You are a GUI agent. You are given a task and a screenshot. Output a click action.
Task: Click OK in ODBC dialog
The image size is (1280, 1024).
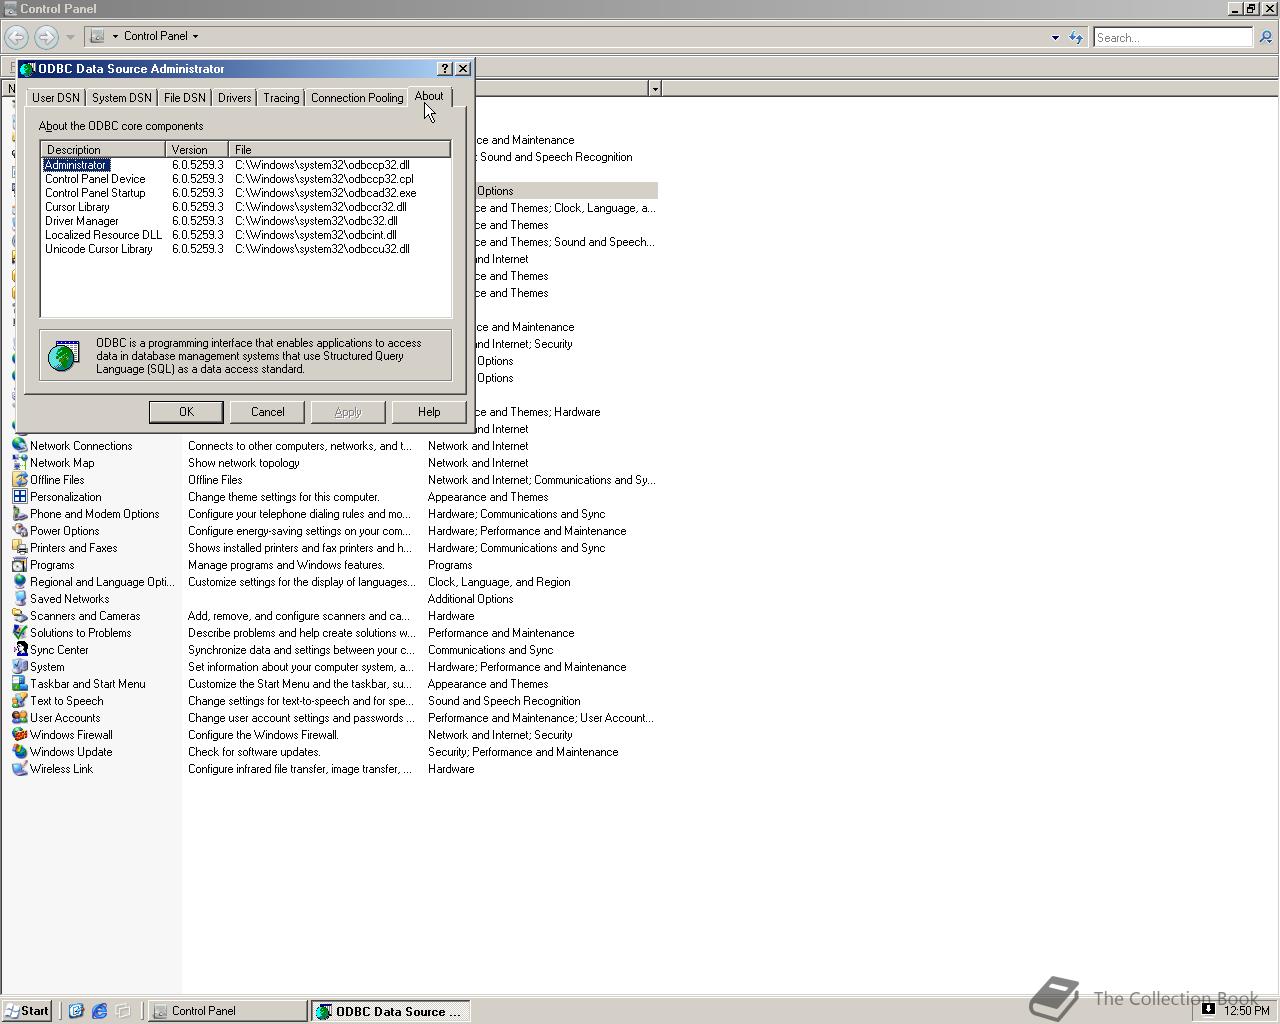186,412
